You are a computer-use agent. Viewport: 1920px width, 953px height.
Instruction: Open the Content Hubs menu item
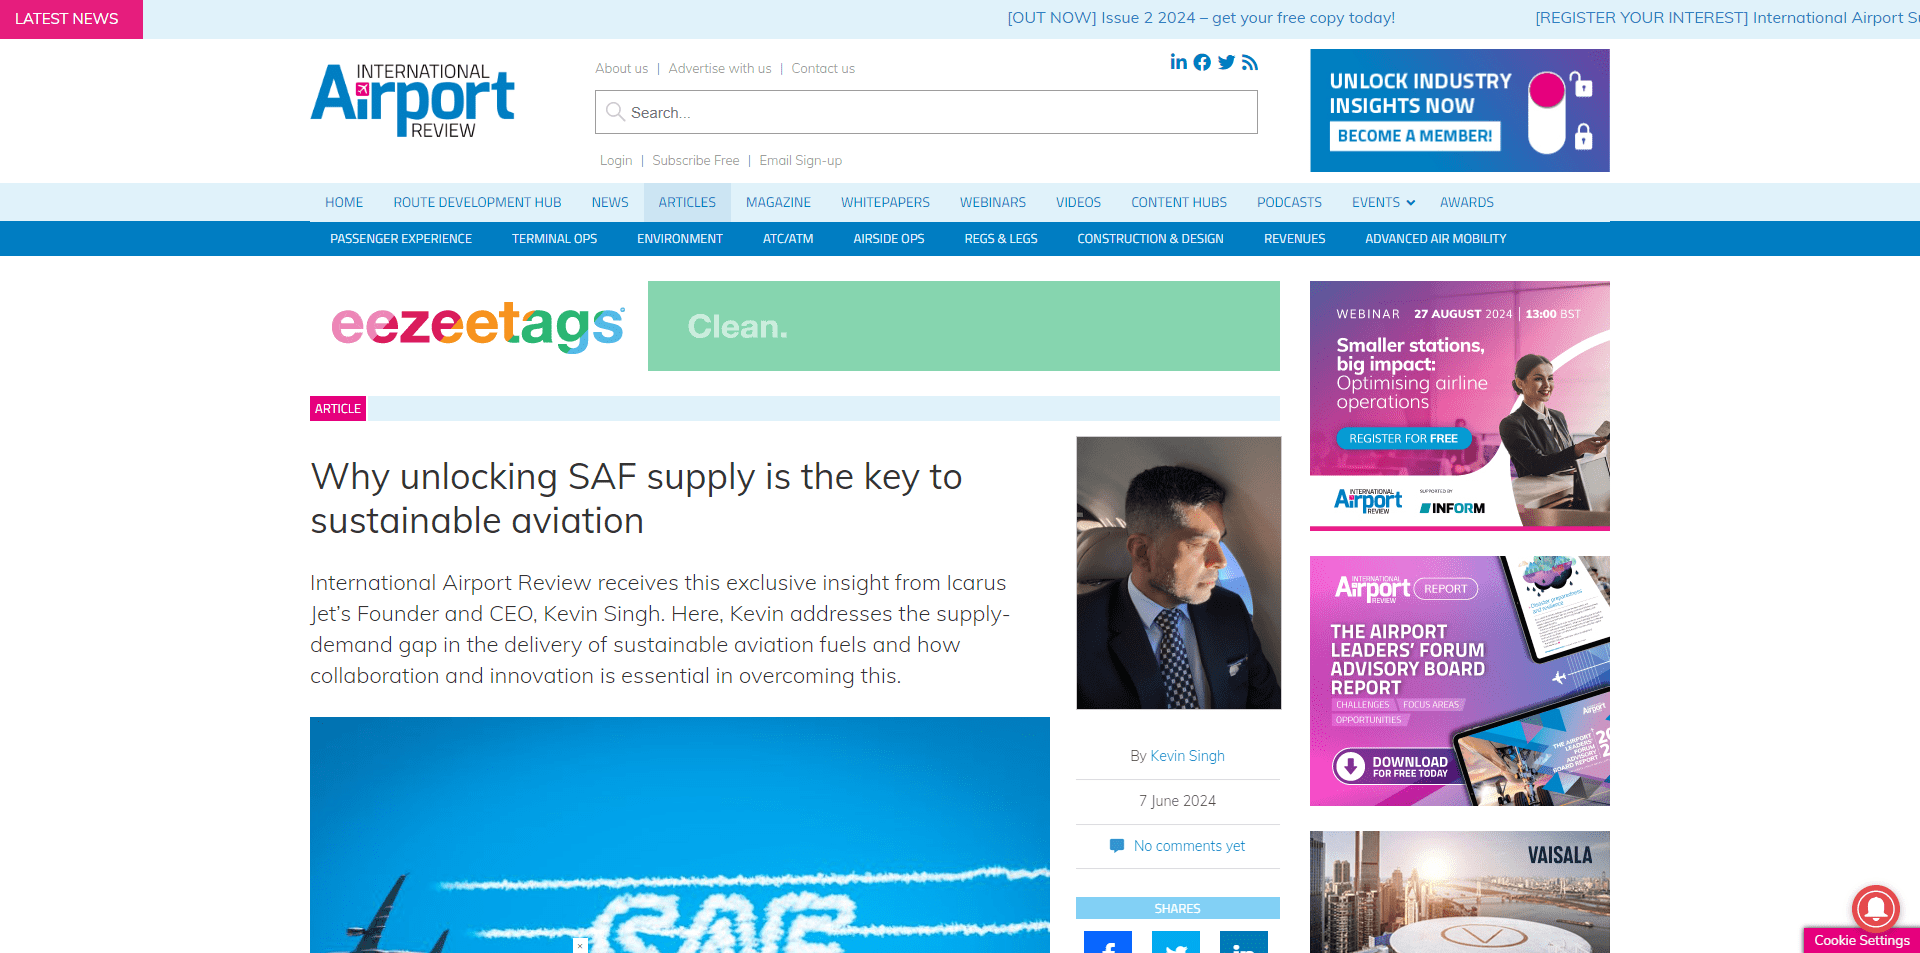pyautogui.click(x=1179, y=202)
